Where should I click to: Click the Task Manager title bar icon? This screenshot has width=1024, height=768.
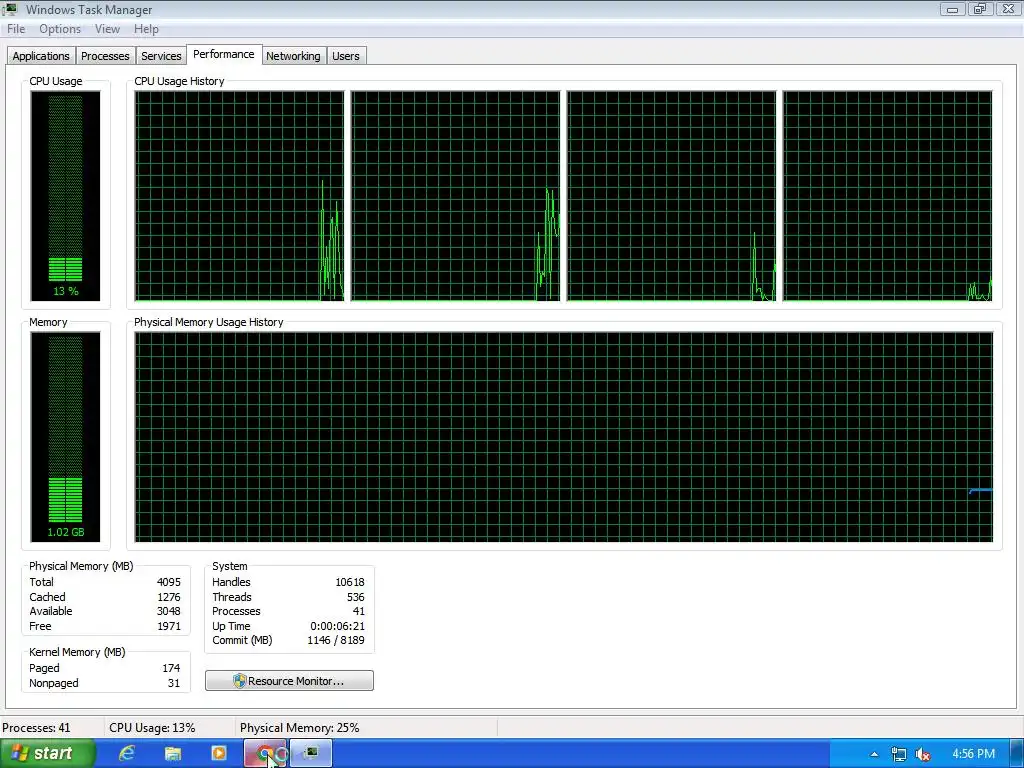pos(10,9)
